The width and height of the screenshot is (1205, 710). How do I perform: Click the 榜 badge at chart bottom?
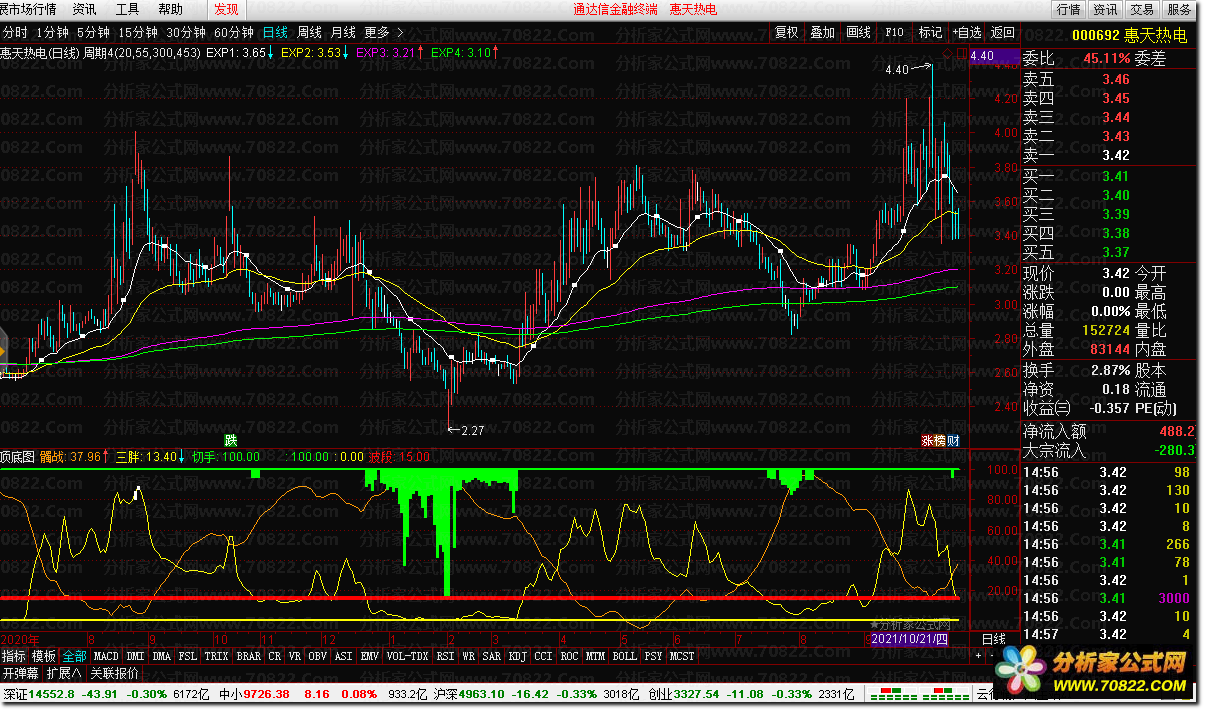point(940,440)
